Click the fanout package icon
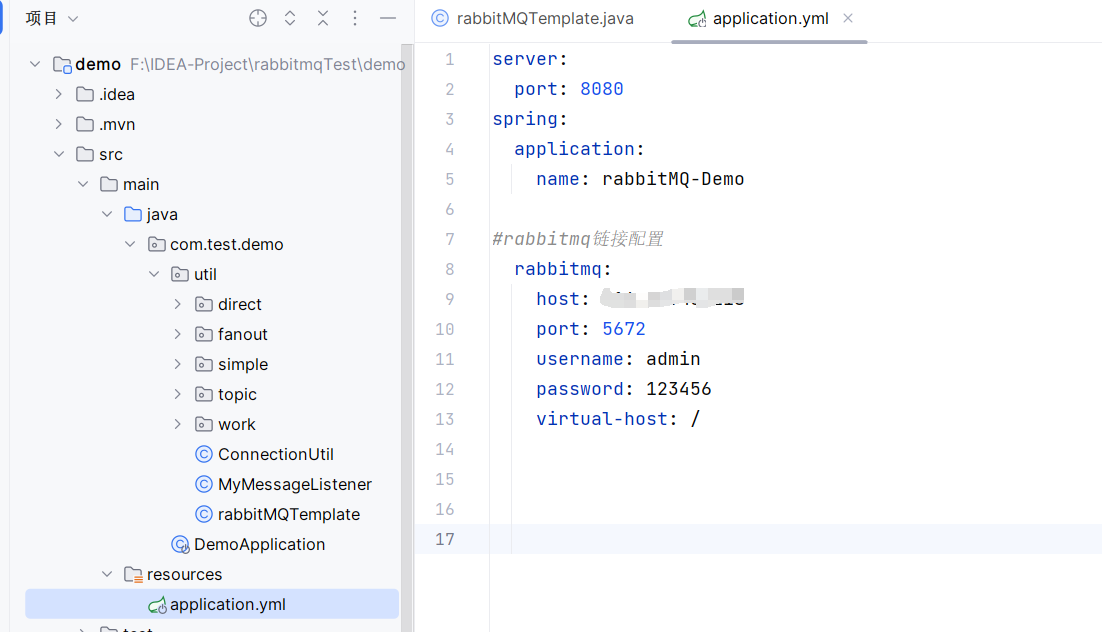 (204, 335)
